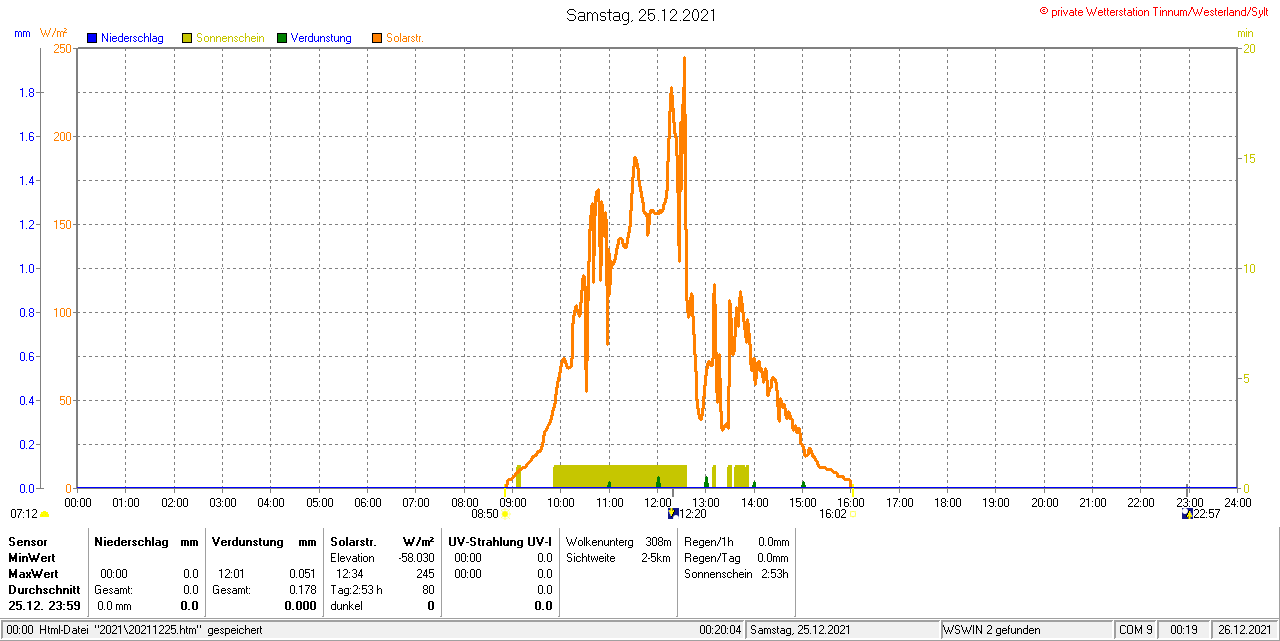This screenshot has height=641, width=1280.
Task: Click the Solarstr. max value 245
Action: tap(425, 574)
